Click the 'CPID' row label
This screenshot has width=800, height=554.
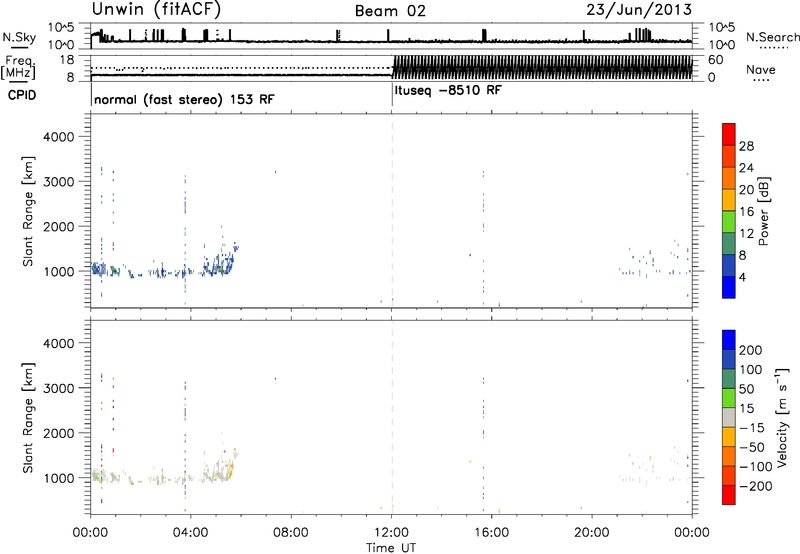22,95
